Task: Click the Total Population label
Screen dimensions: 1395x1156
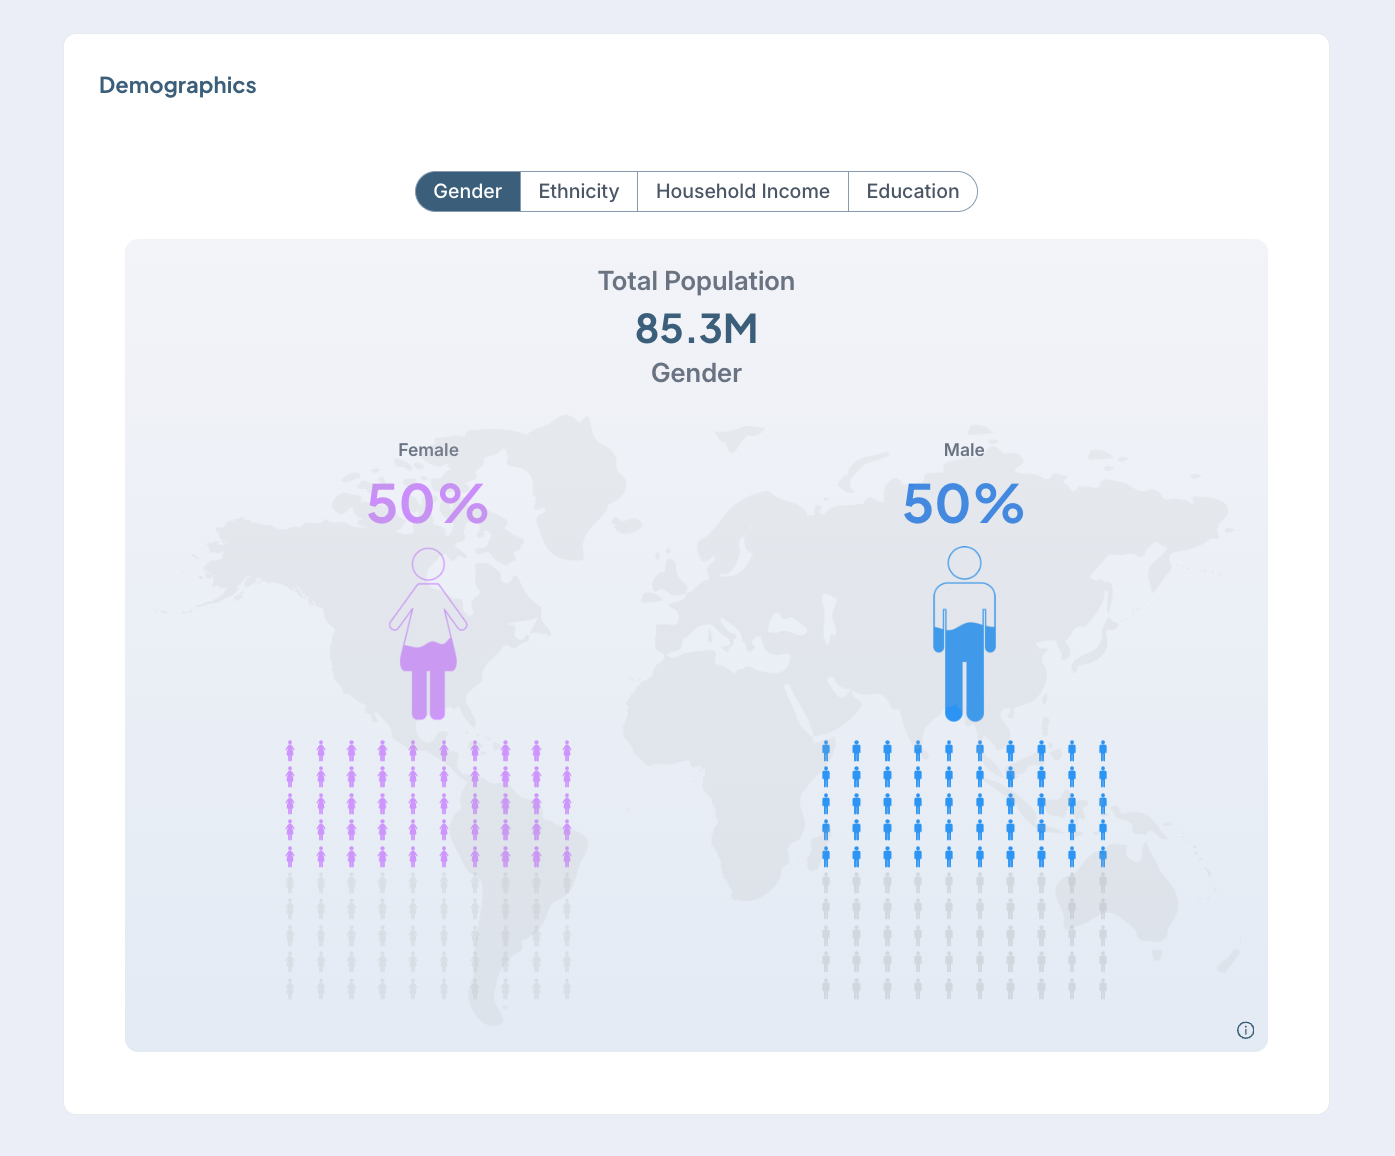Action: [x=697, y=281]
